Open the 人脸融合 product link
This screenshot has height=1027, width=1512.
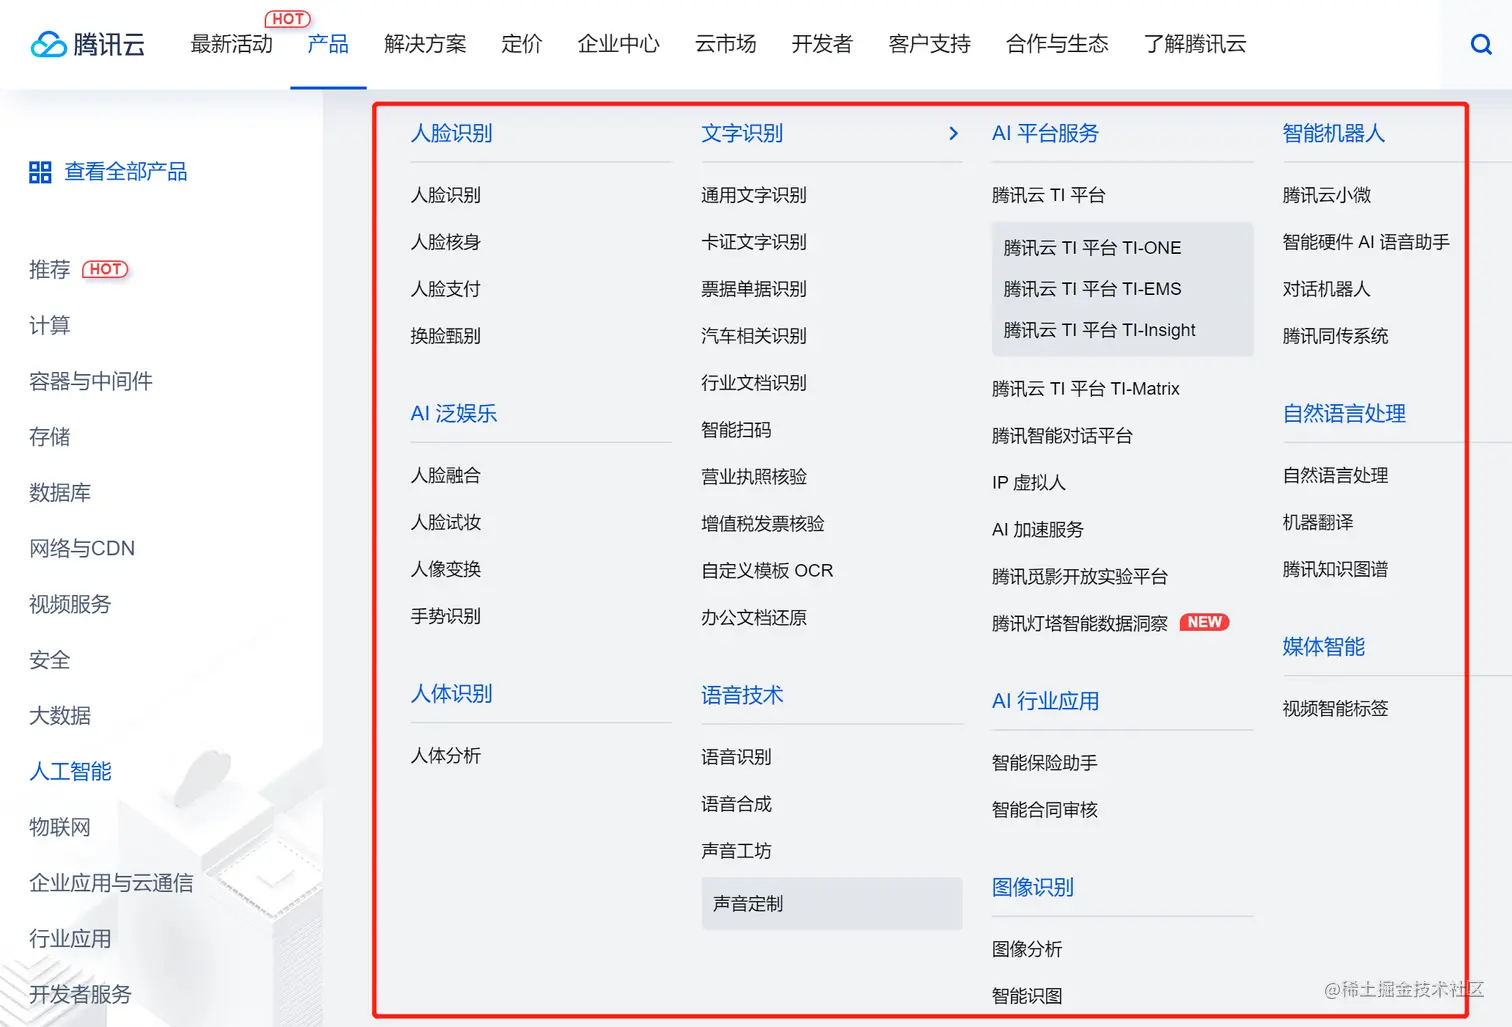click(x=445, y=475)
